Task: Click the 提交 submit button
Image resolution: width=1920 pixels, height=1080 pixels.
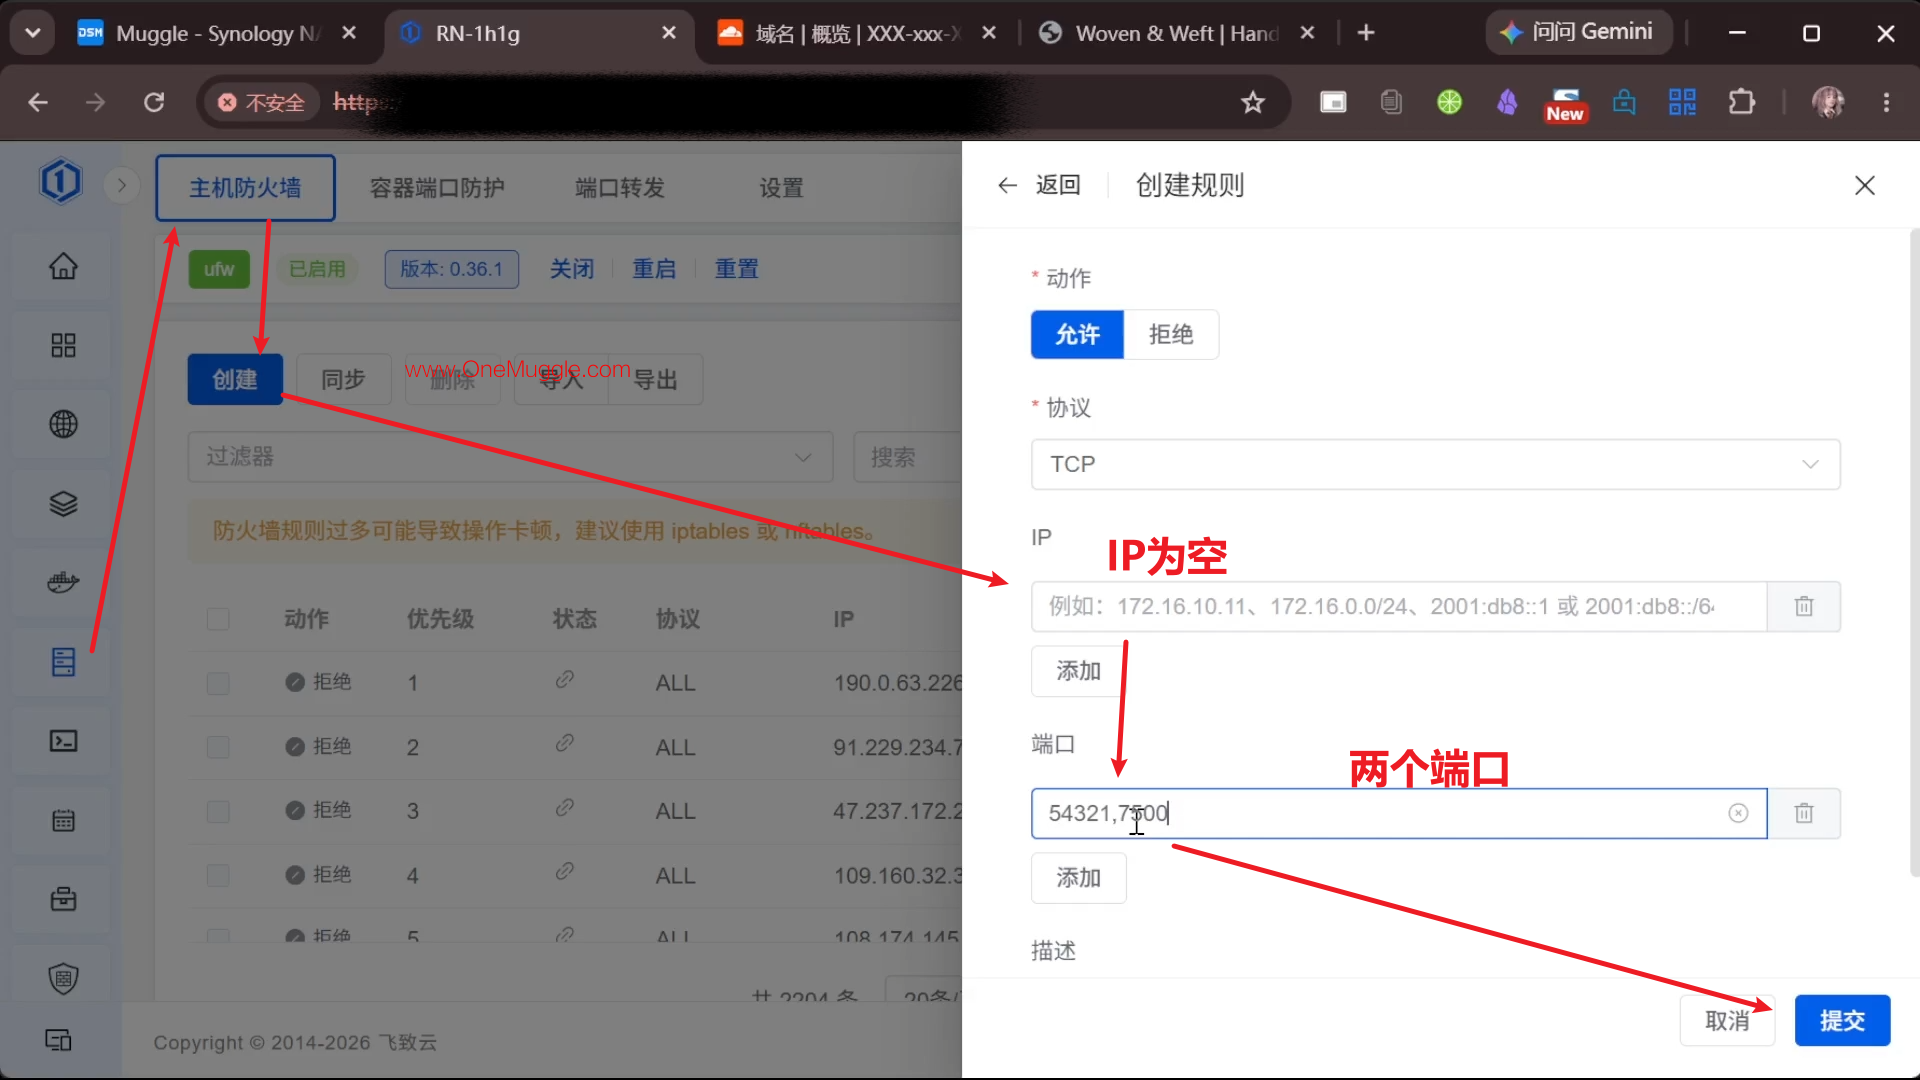Action: pyautogui.click(x=1842, y=1020)
